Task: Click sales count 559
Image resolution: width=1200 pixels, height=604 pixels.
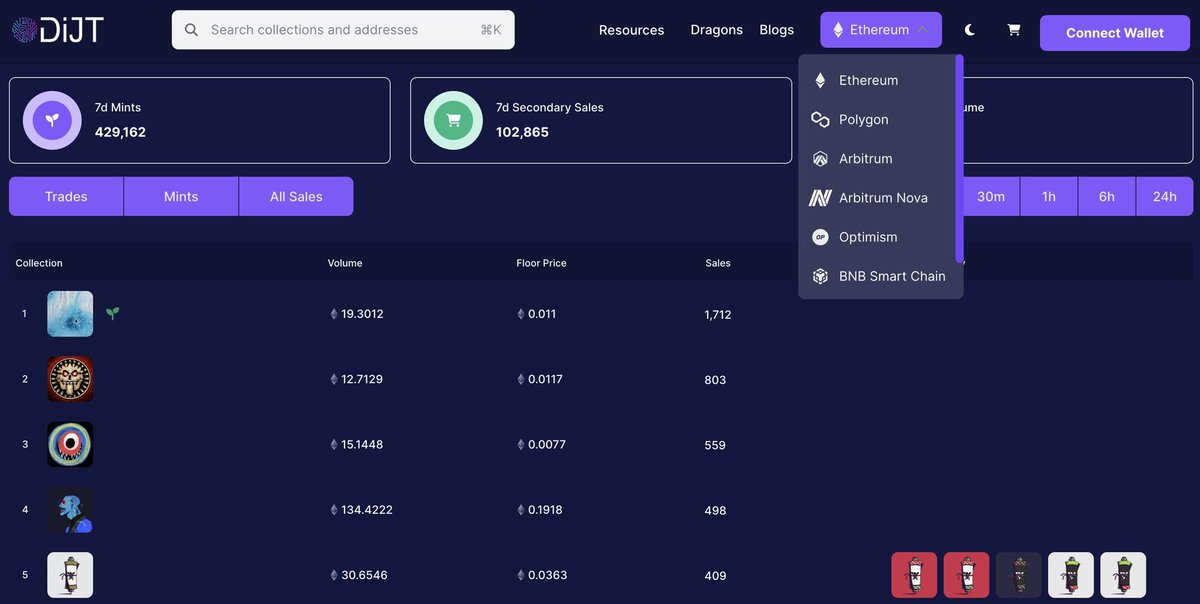Action: [x=715, y=445]
